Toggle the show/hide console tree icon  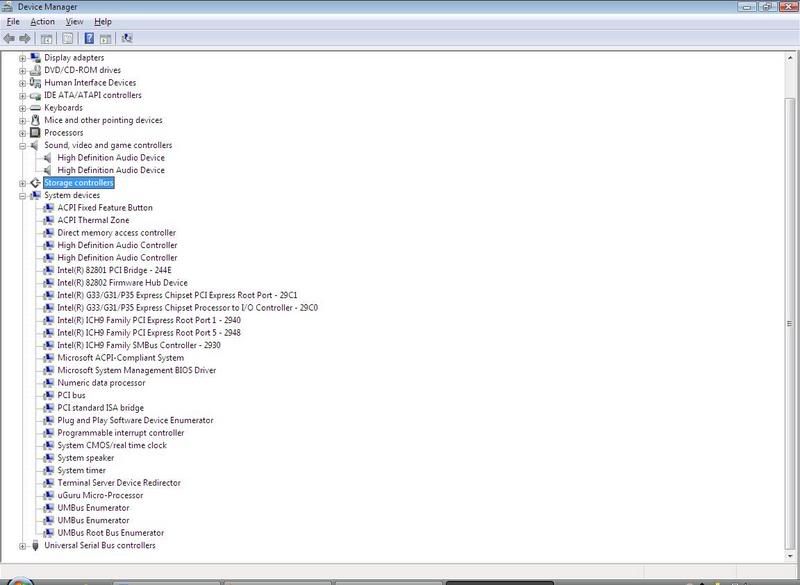point(46,38)
